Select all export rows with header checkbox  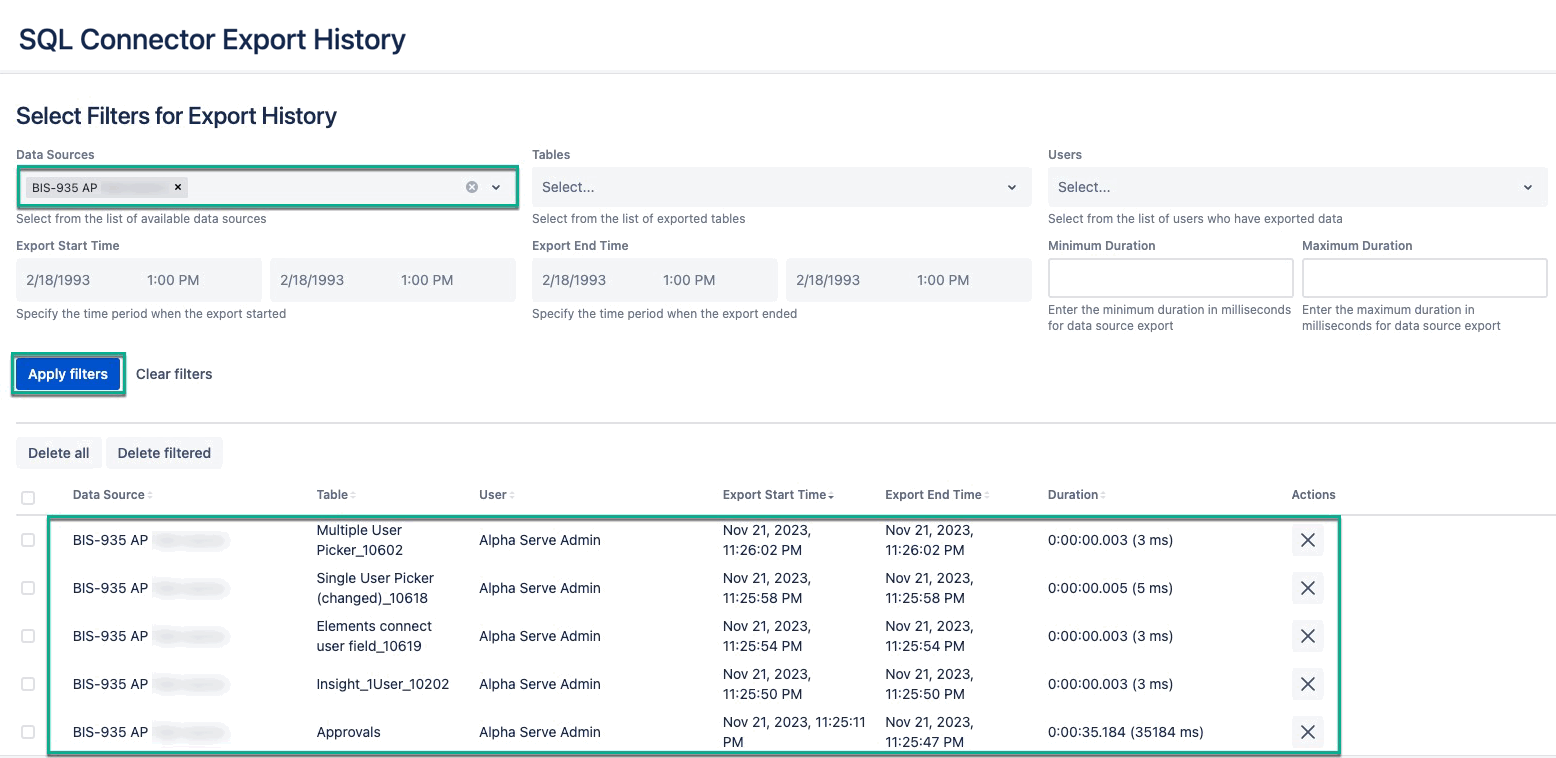click(x=28, y=498)
